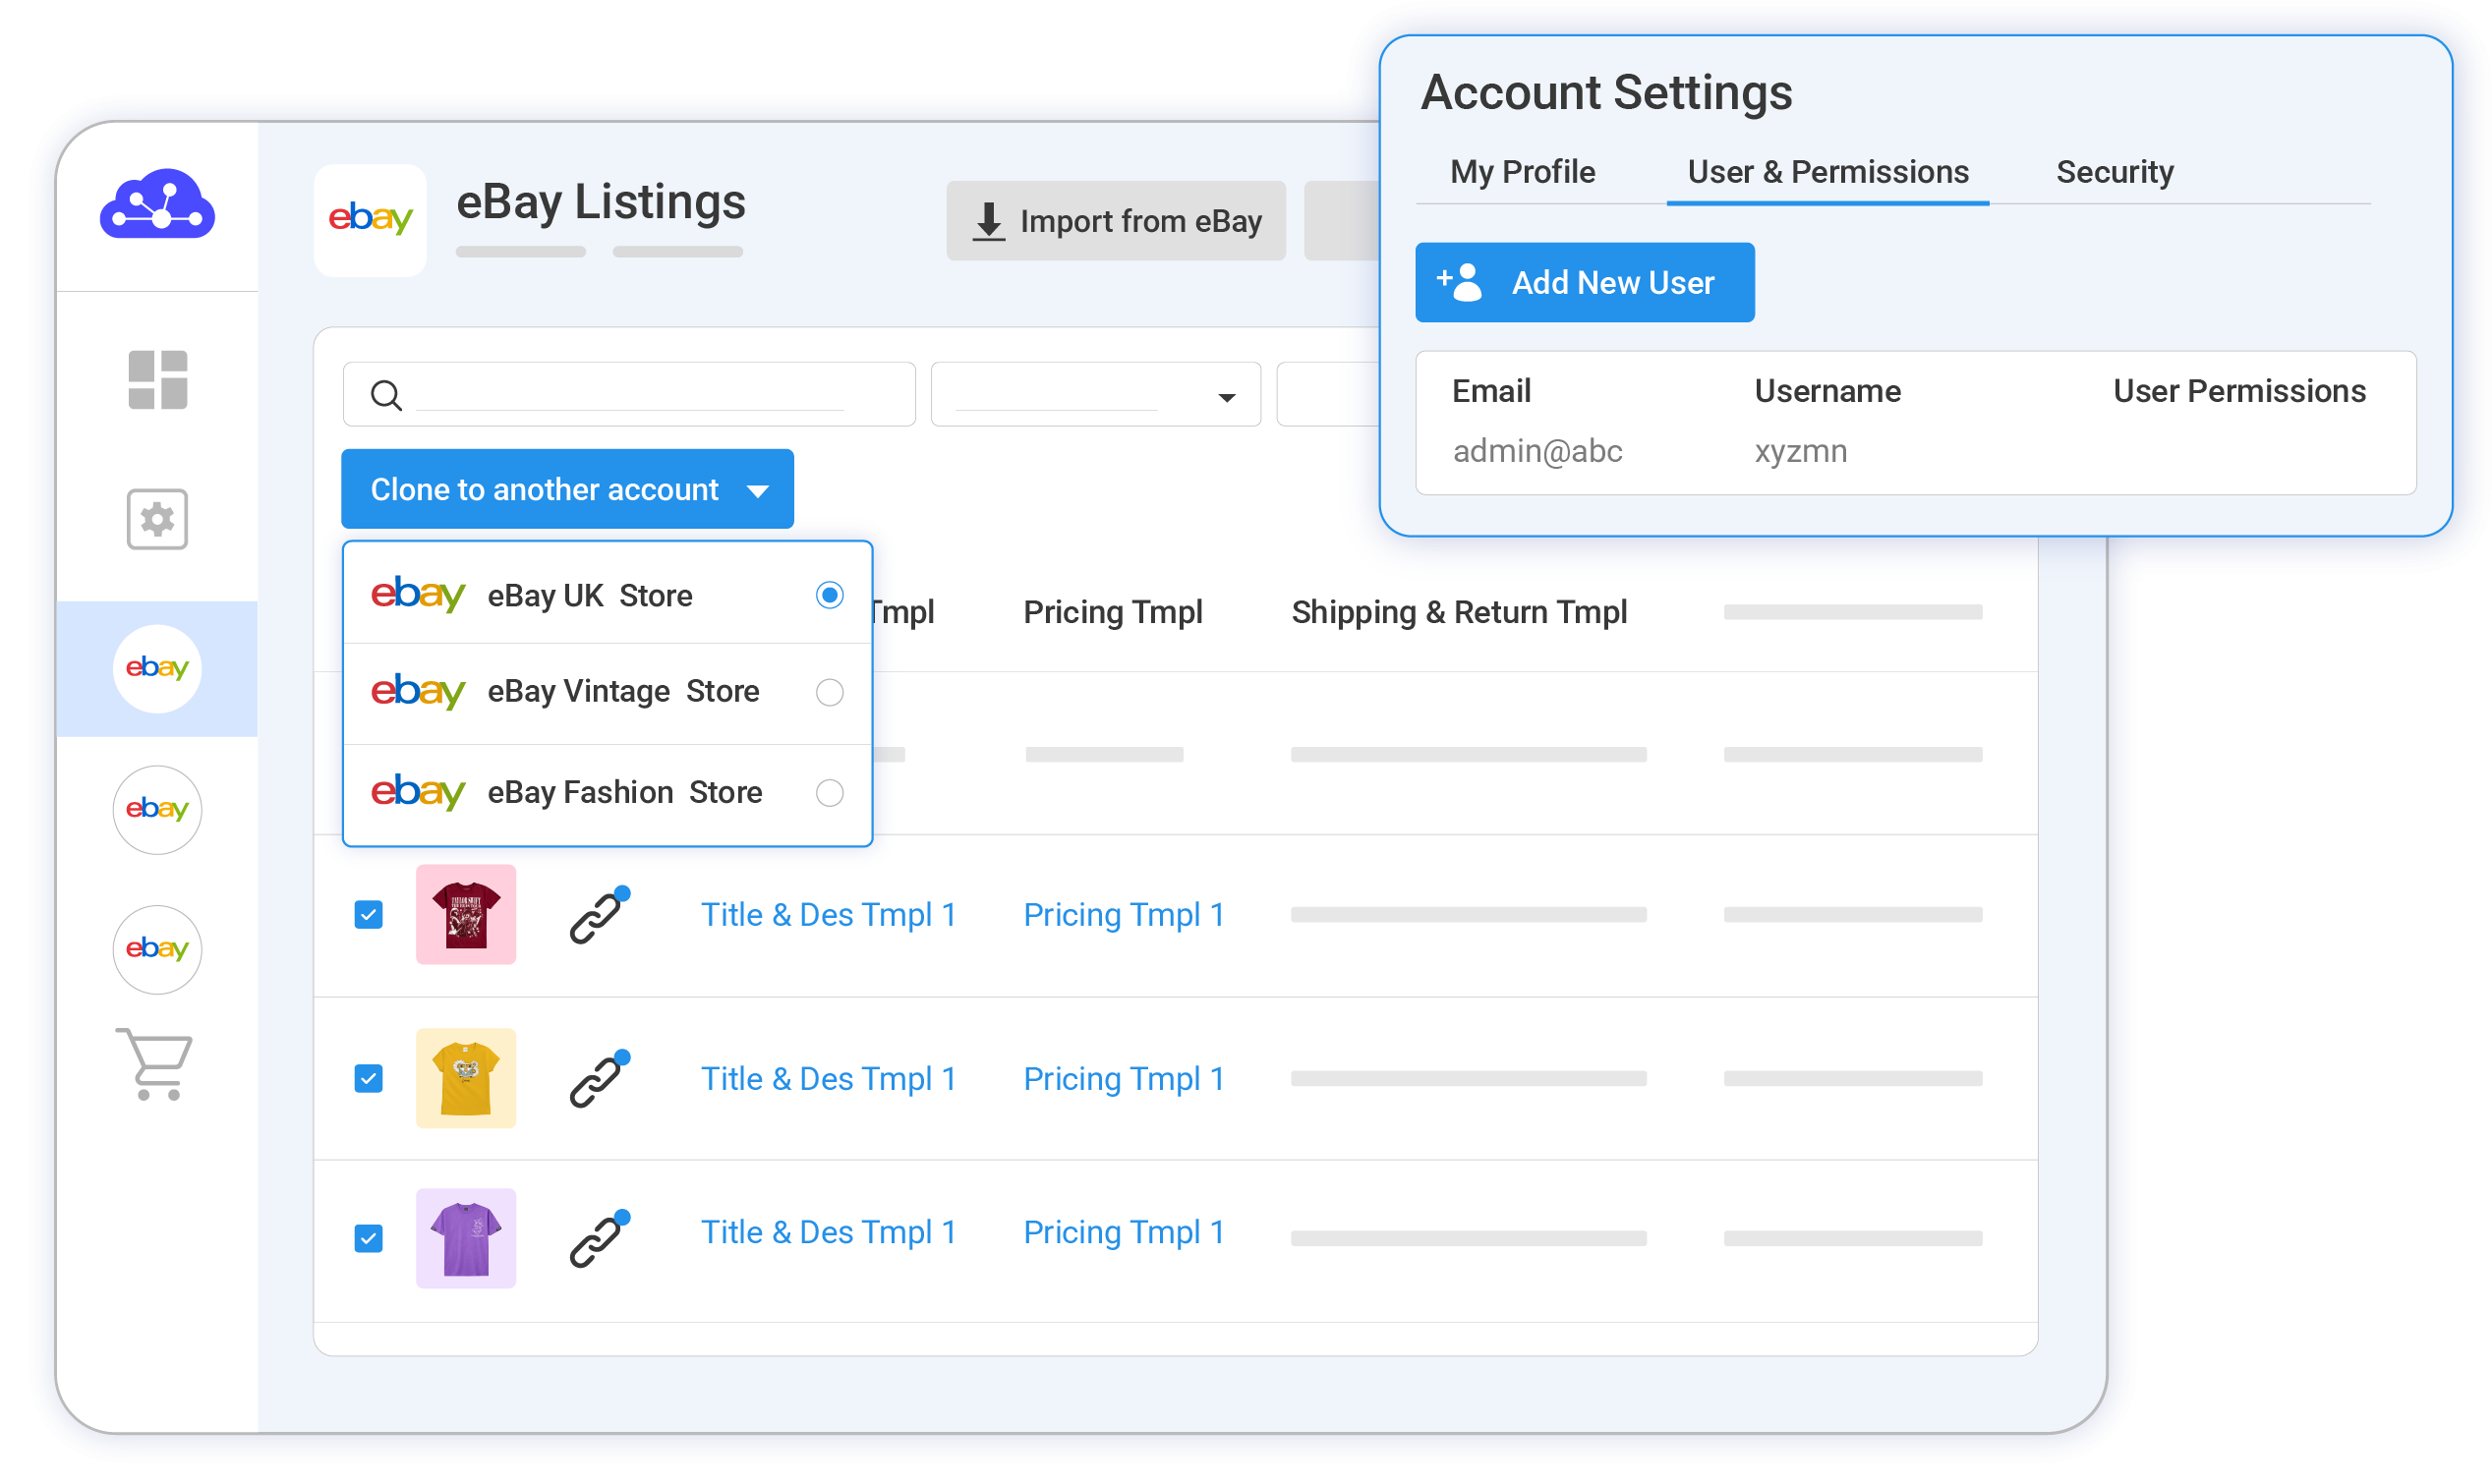The image size is (2492, 1484).
Task: Open the settings gear icon in sidebar
Action: pyautogui.click(x=157, y=519)
